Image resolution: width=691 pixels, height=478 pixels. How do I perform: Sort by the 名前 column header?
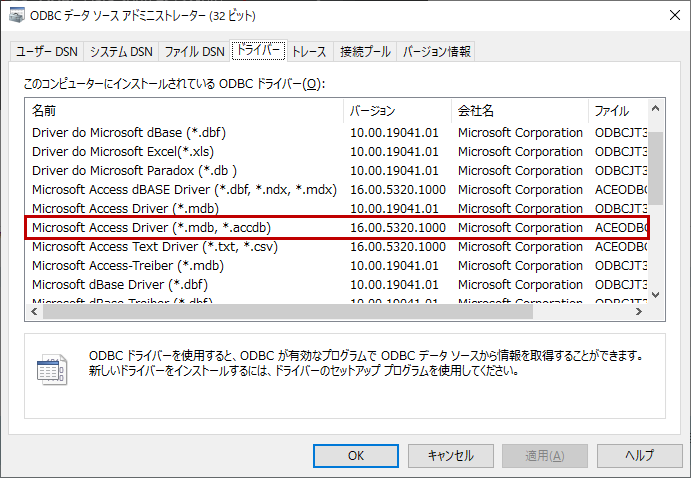tap(184, 111)
